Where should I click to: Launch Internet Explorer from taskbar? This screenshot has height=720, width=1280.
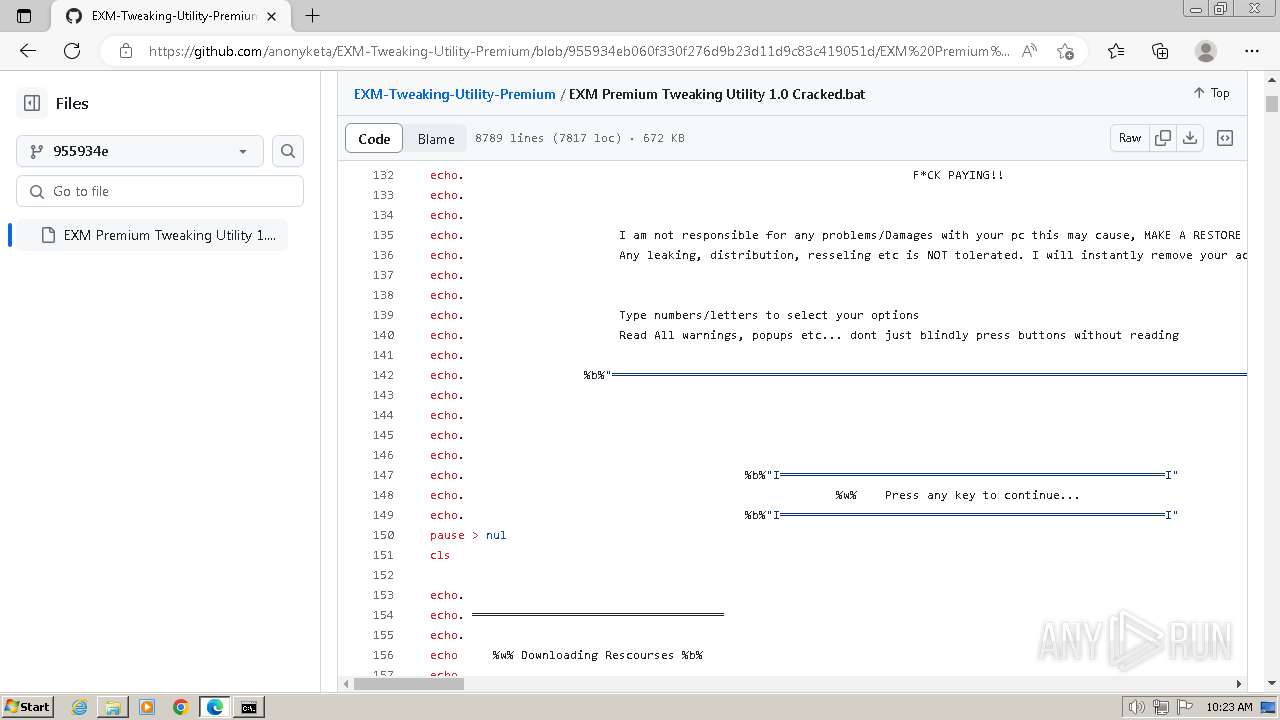click(x=79, y=707)
